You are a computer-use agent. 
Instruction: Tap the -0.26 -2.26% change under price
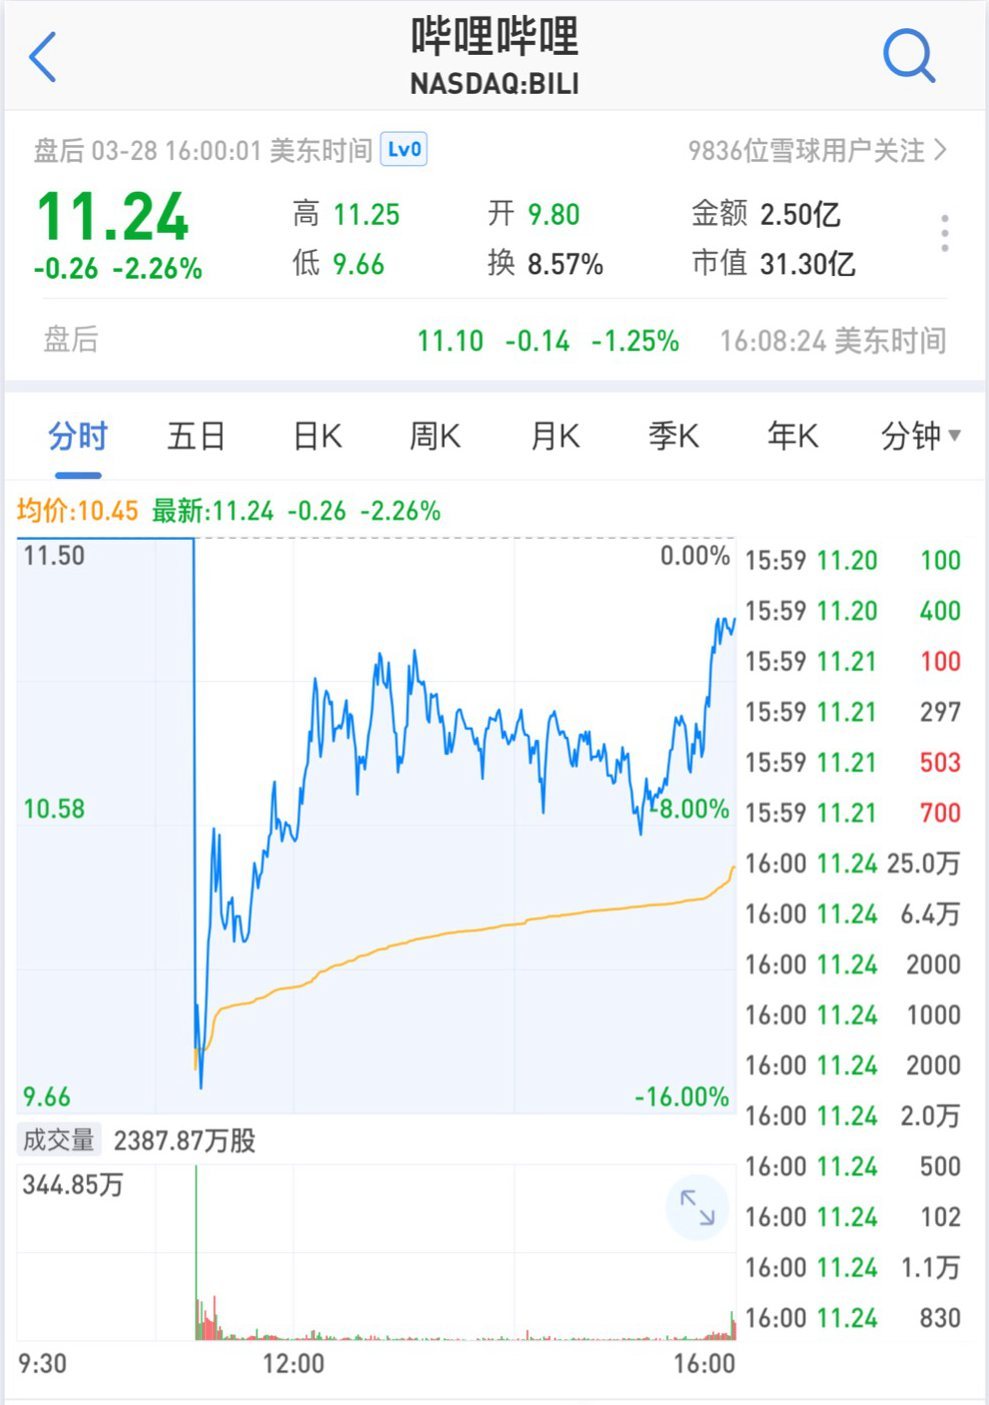[118, 269]
